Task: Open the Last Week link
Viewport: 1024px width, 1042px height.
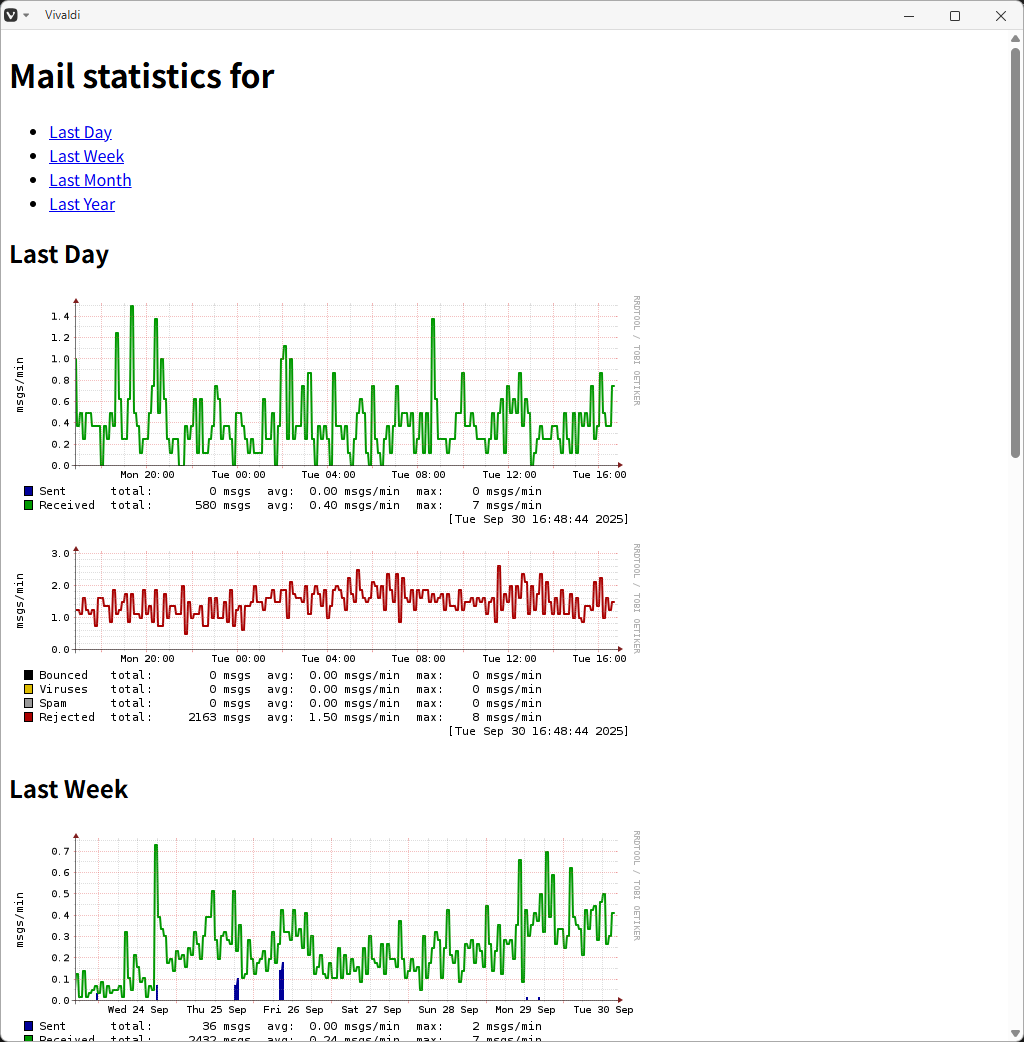Action: coord(86,156)
